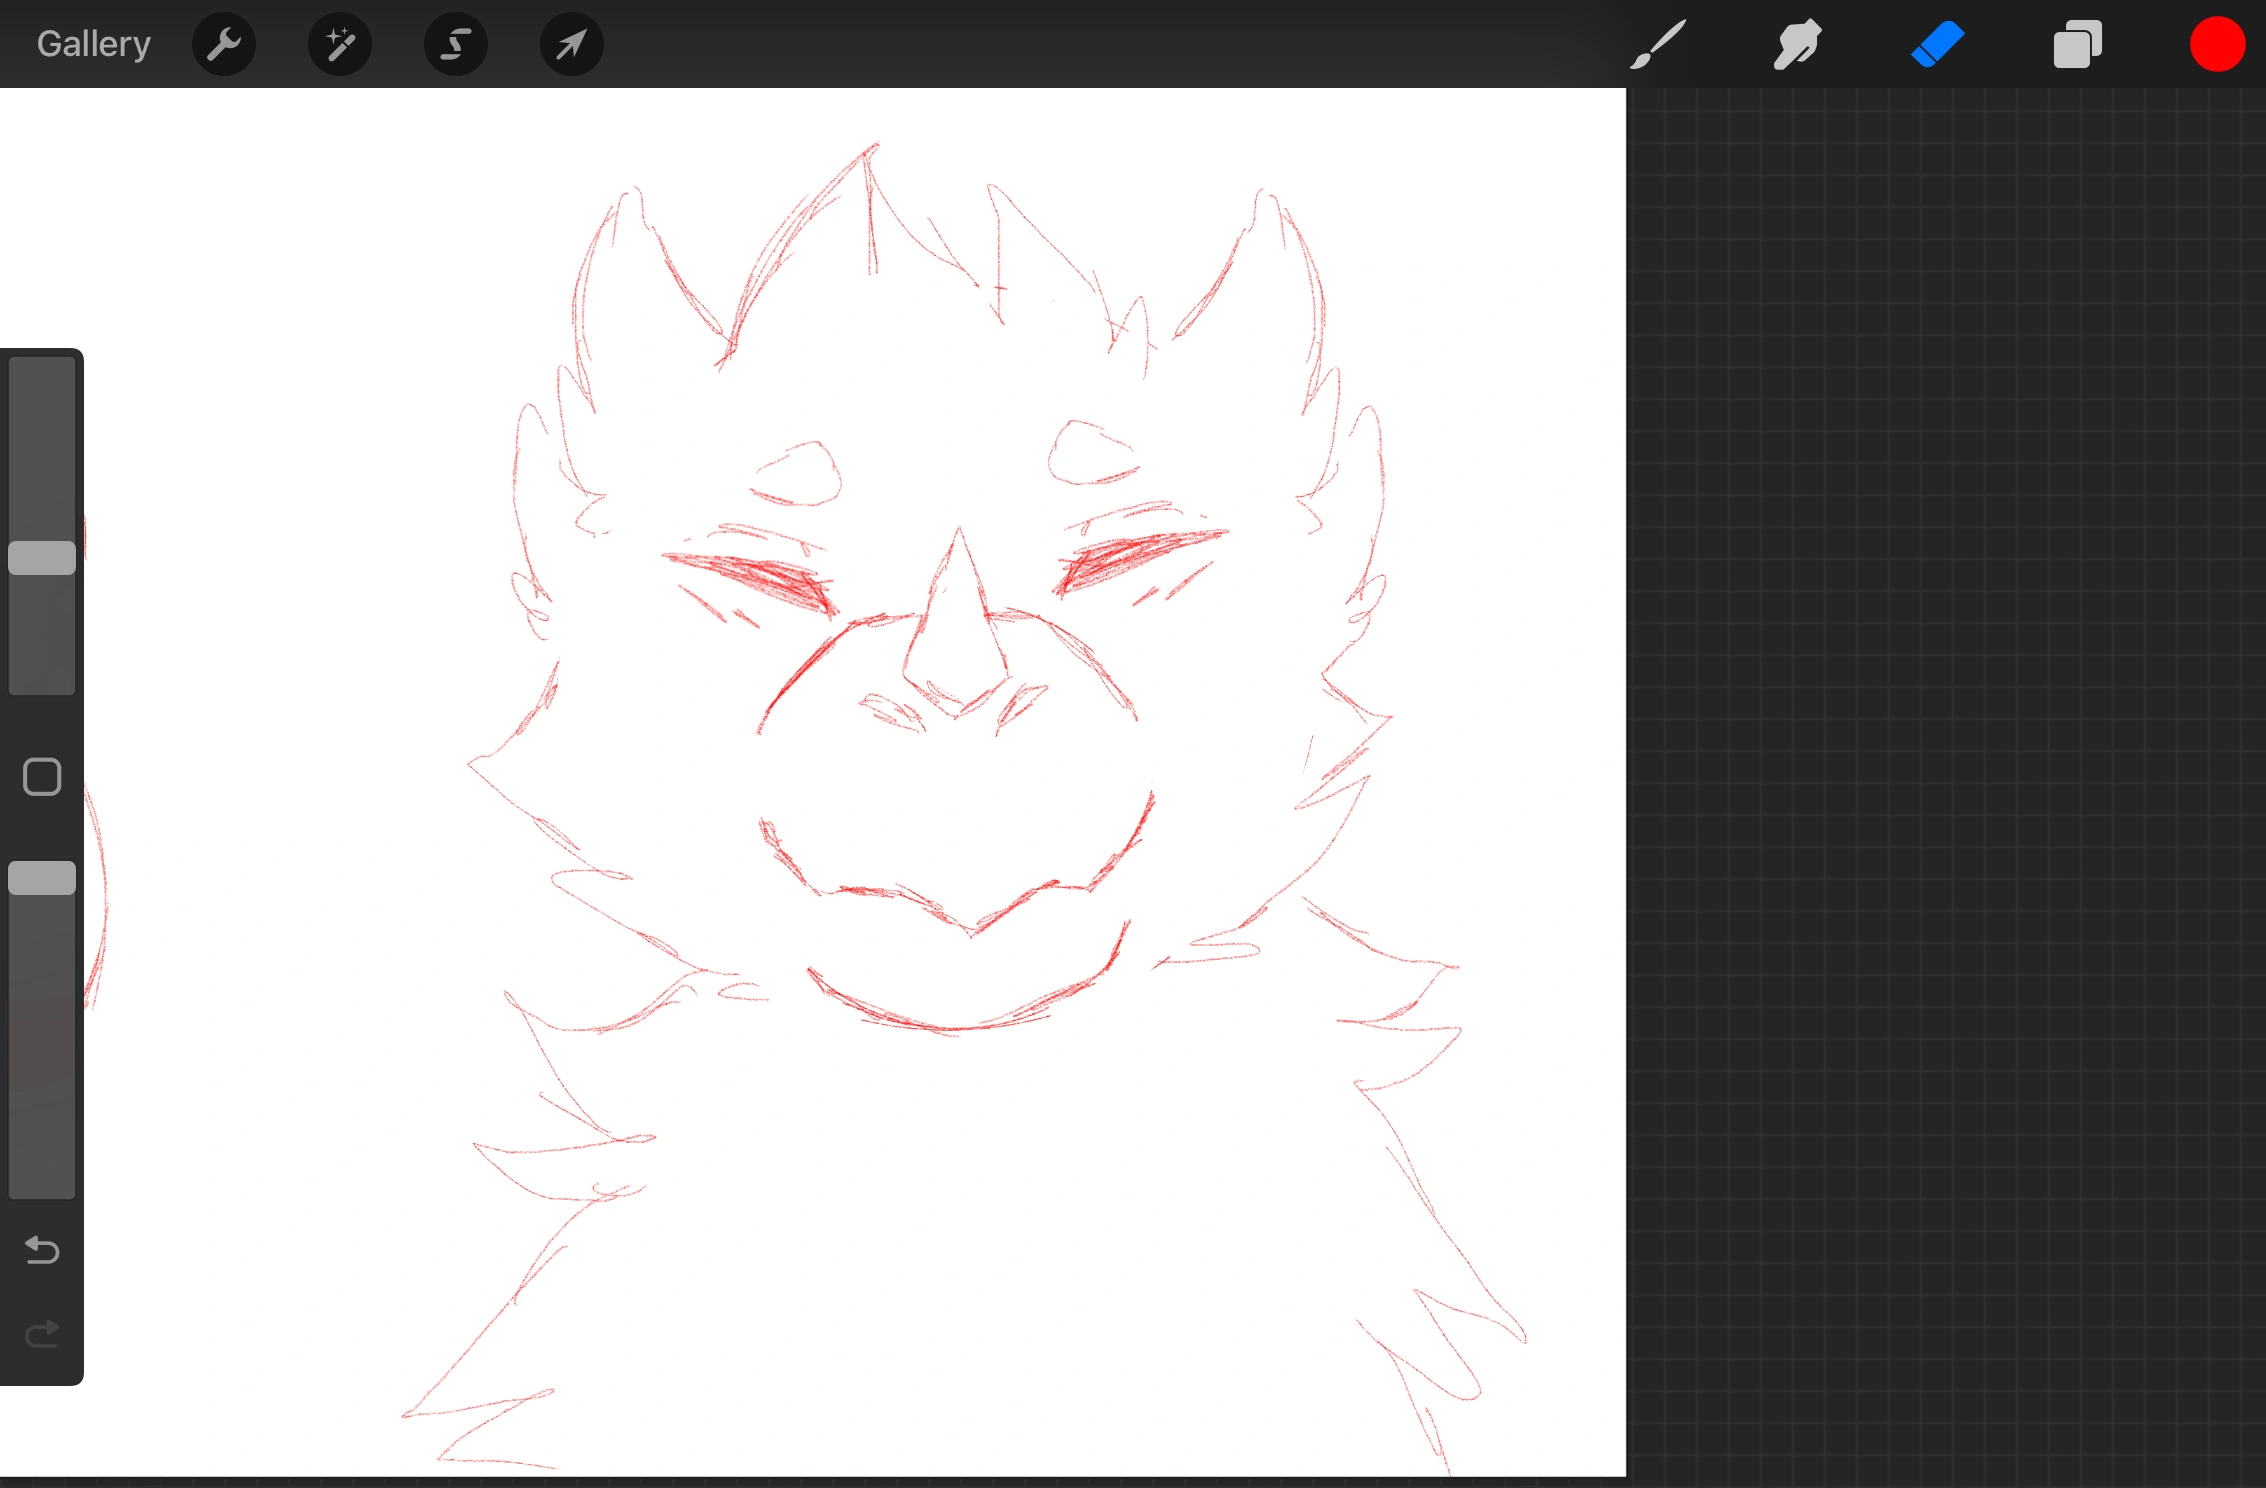Open the Gallery view
2266x1488 pixels.
93,44
